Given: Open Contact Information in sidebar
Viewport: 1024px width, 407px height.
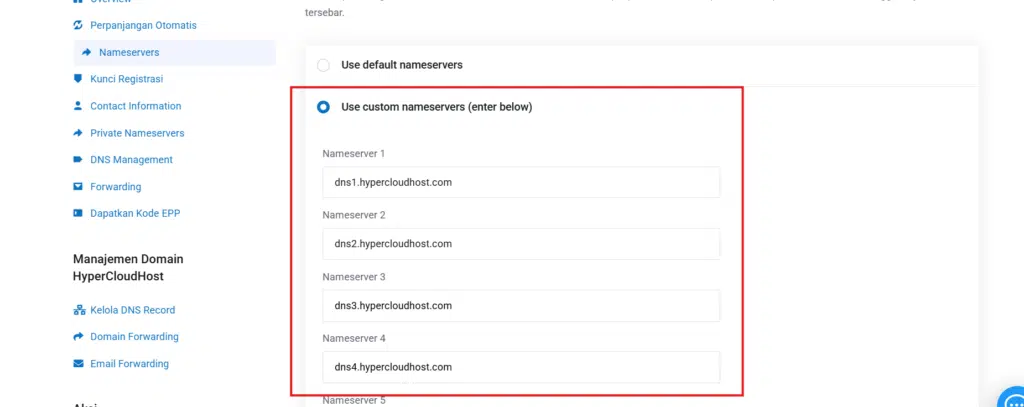Looking at the screenshot, I should pos(136,106).
